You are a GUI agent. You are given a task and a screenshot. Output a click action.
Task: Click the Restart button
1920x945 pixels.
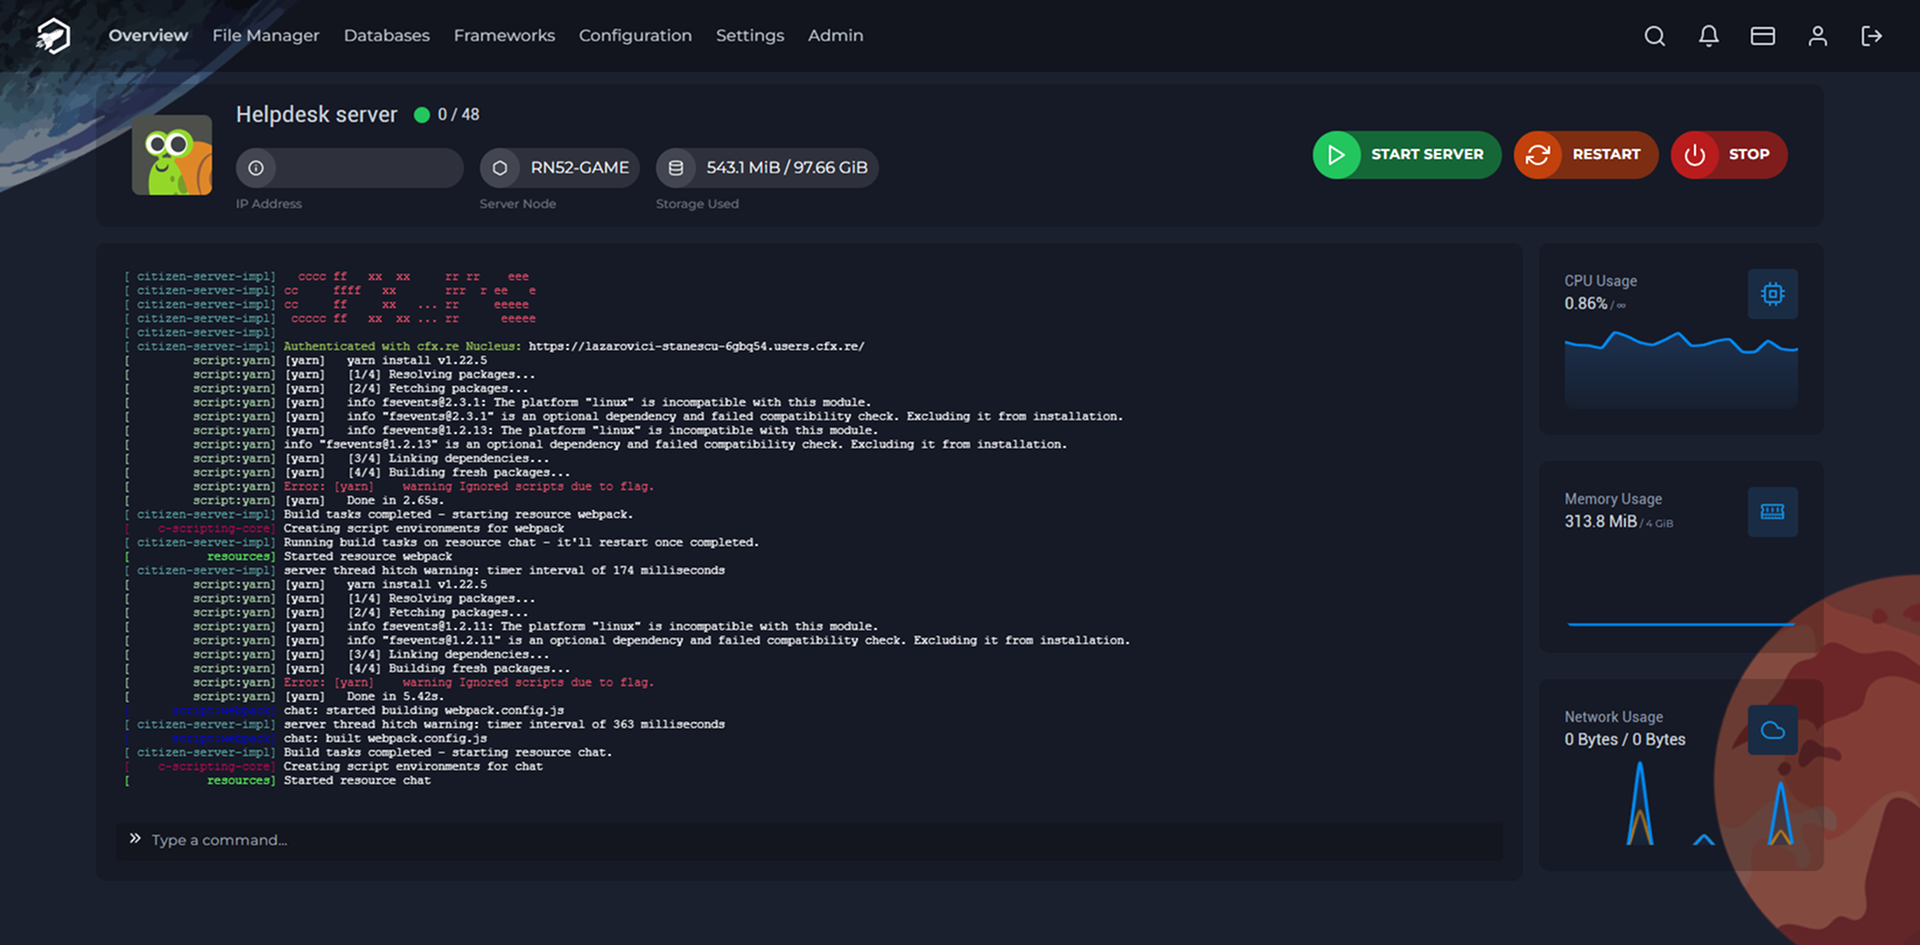pos(1586,155)
